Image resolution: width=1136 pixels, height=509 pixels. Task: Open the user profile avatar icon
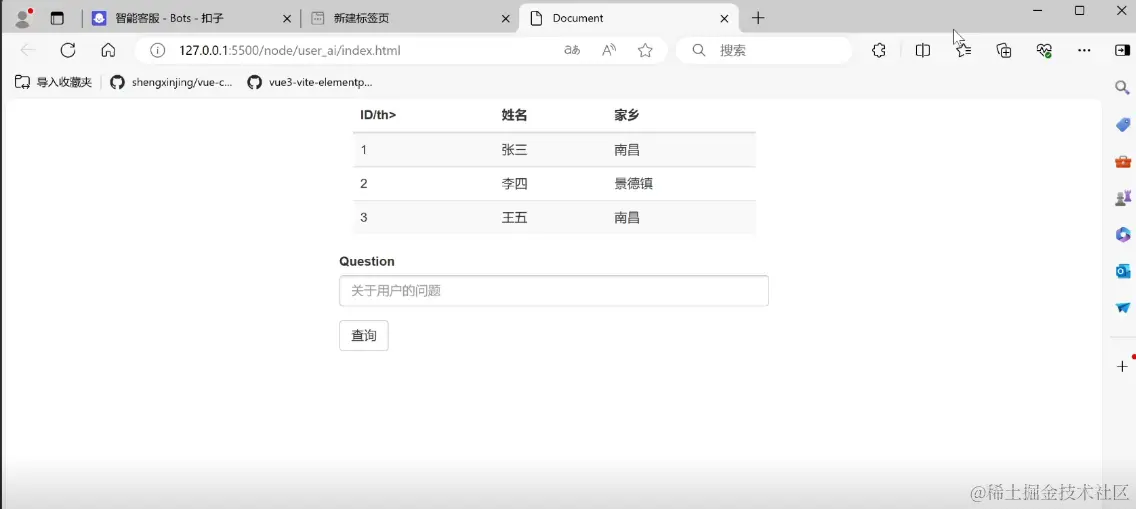(23, 18)
